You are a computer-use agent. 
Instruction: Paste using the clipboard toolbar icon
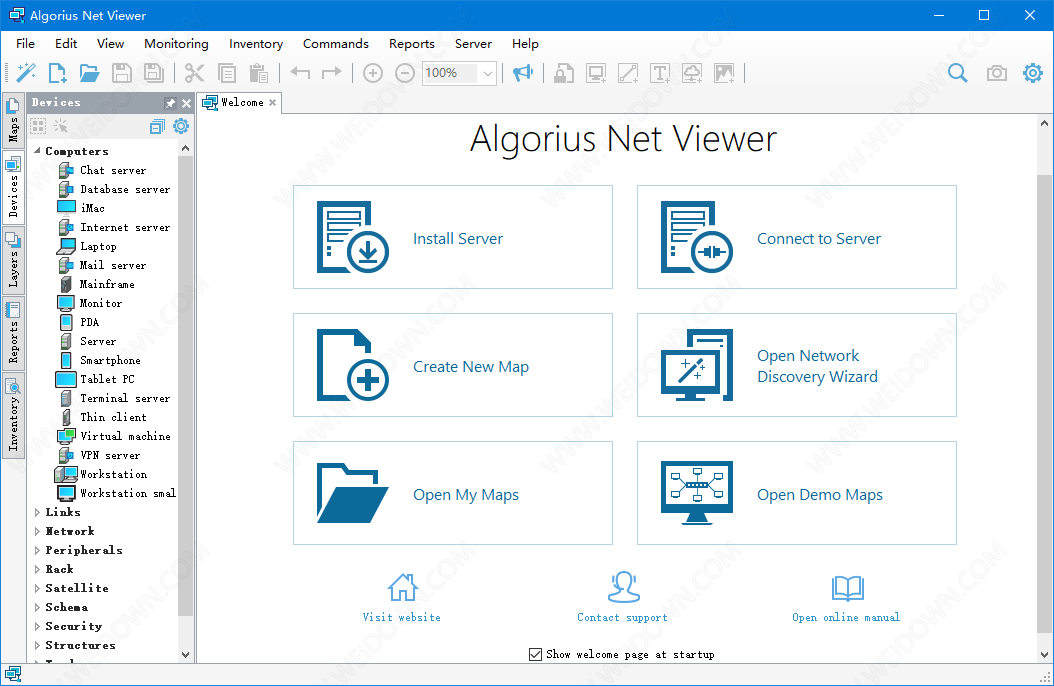259,73
